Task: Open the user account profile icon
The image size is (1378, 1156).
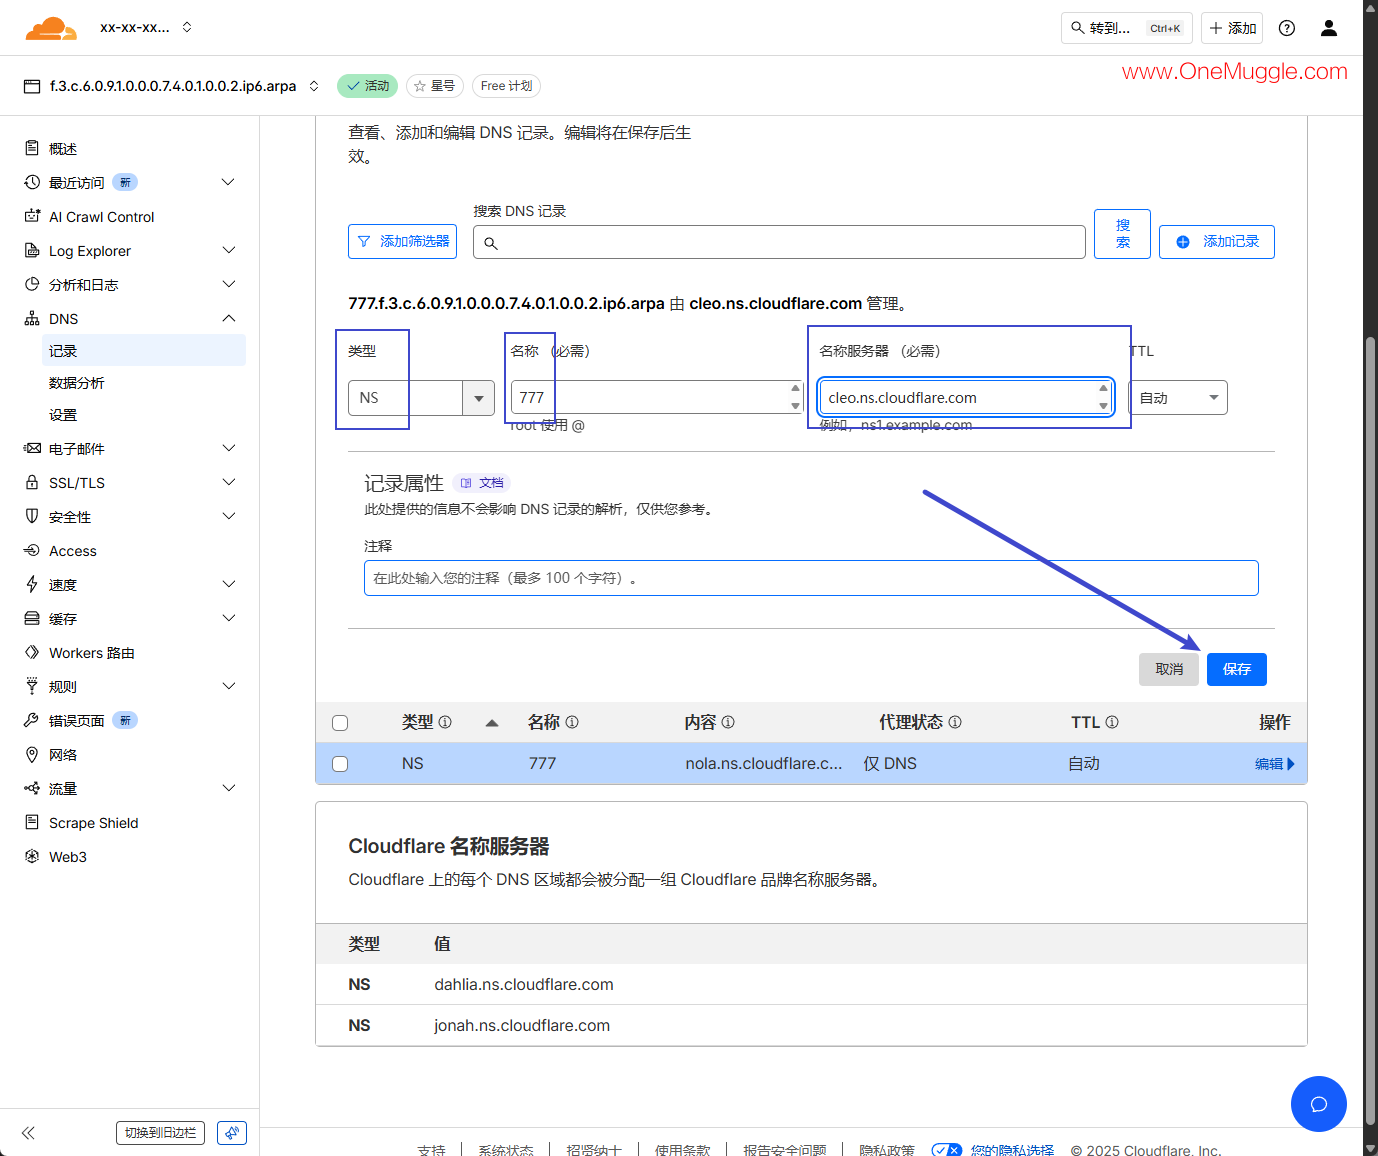Action: [1329, 28]
